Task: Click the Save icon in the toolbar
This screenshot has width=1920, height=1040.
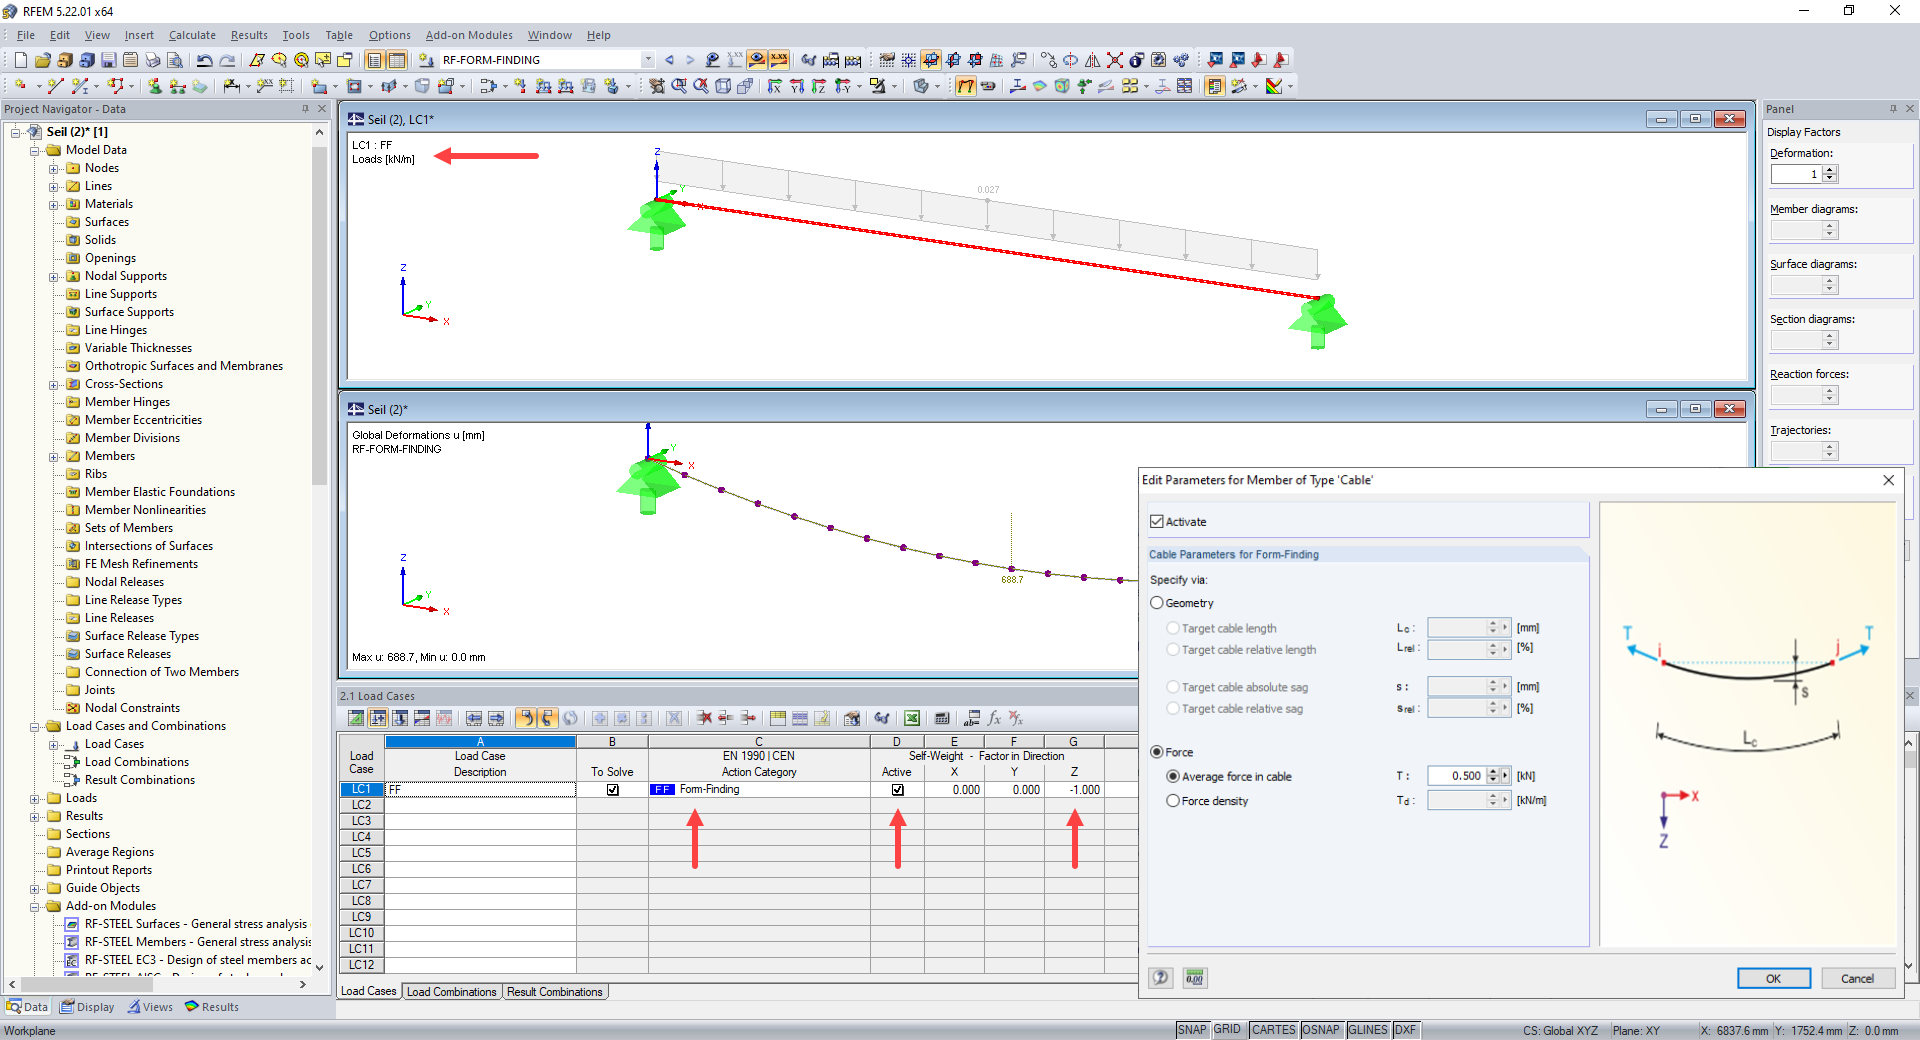Action: coord(109,60)
